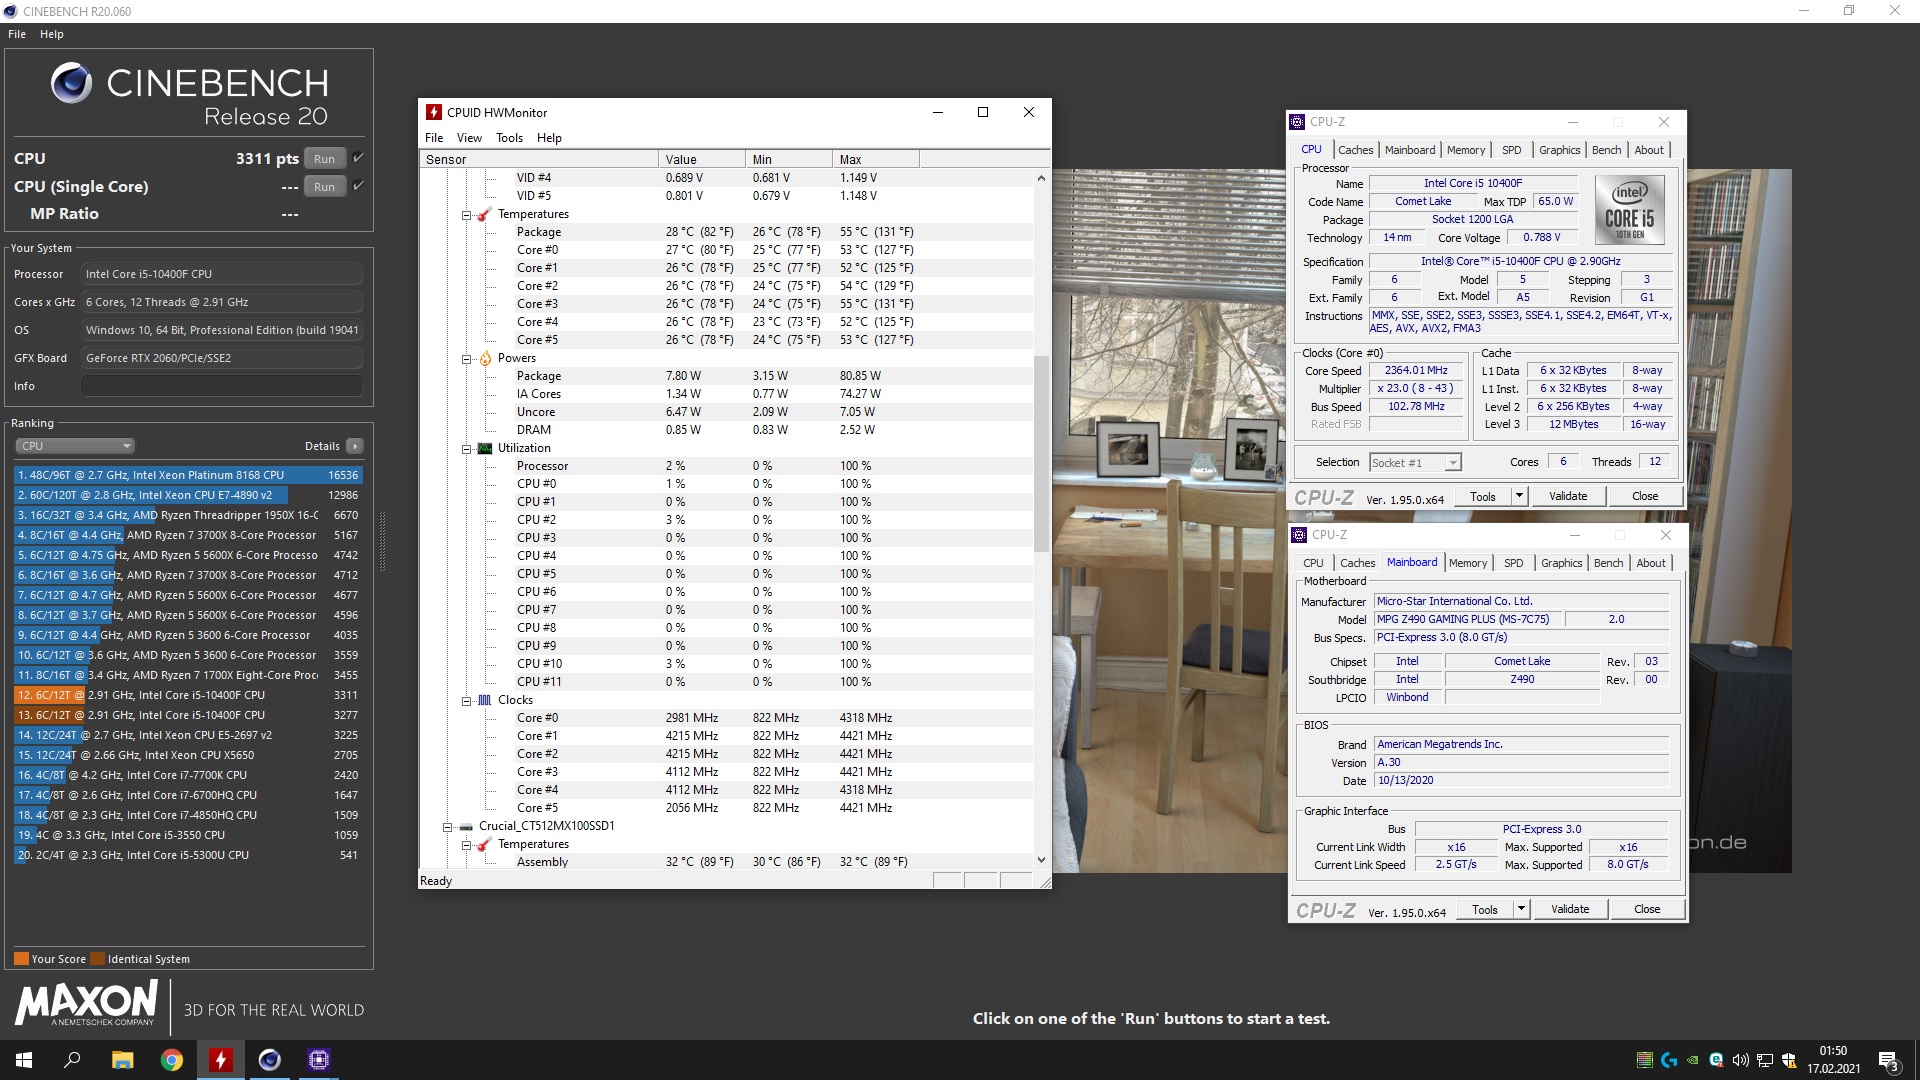Open the network status tray icon
Screen dimensions: 1920x1080
click(x=1765, y=1060)
